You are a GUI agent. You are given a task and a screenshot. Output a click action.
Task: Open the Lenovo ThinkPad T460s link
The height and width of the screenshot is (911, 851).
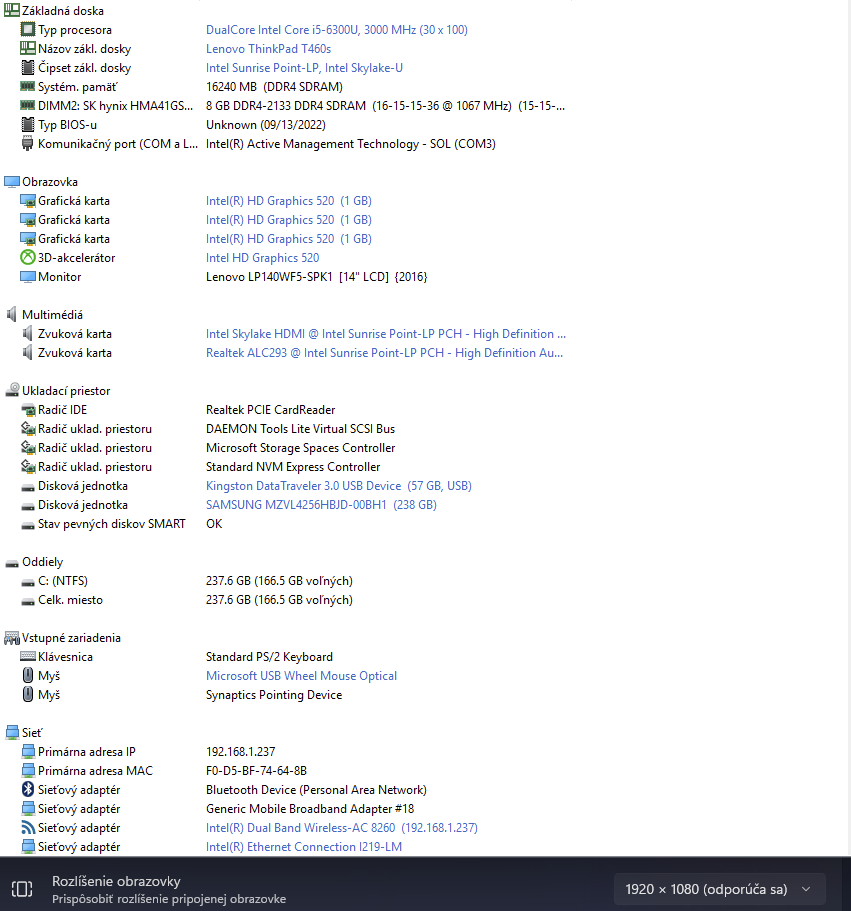coord(268,48)
